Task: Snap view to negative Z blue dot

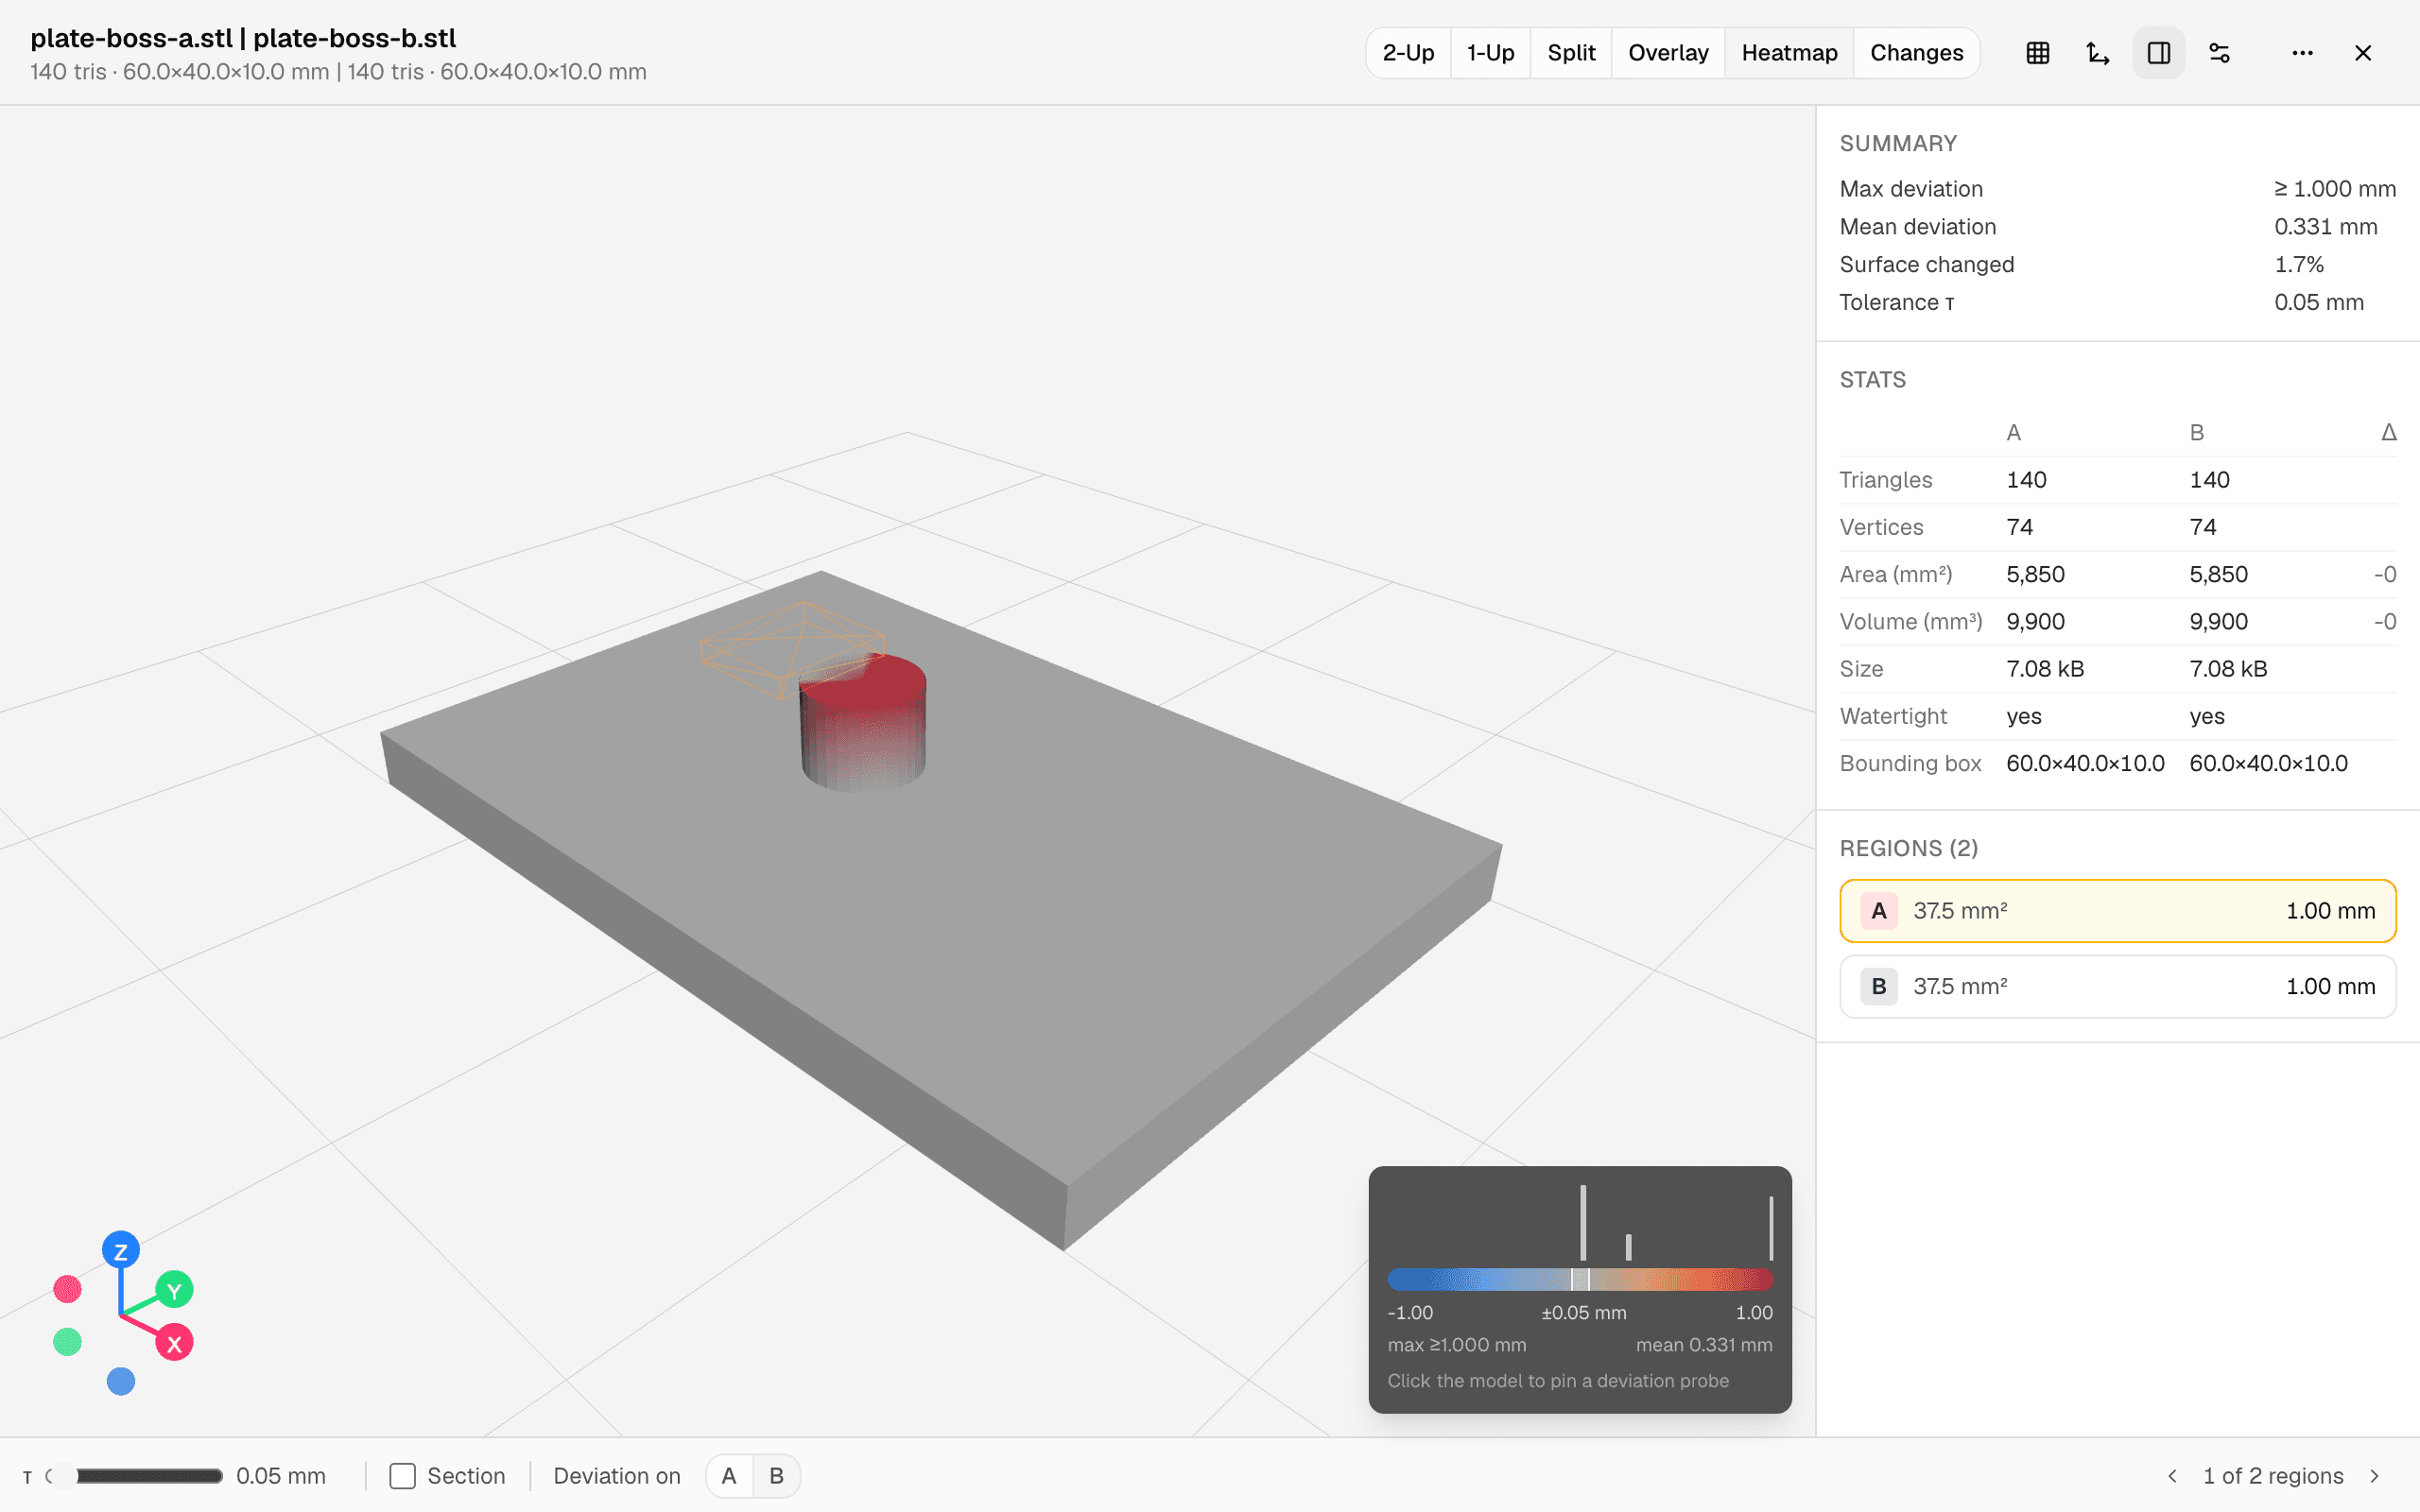Action: tap(121, 1382)
